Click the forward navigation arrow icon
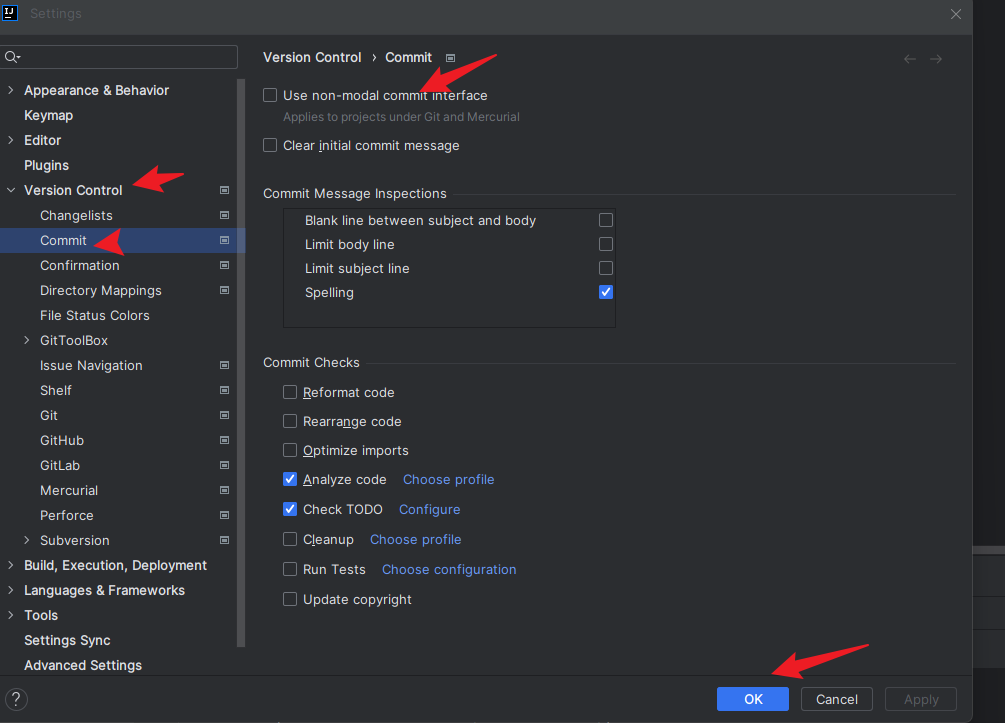The width and height of the screenshot is (1005, 723). pyautogui.click(x=936, y=59)
